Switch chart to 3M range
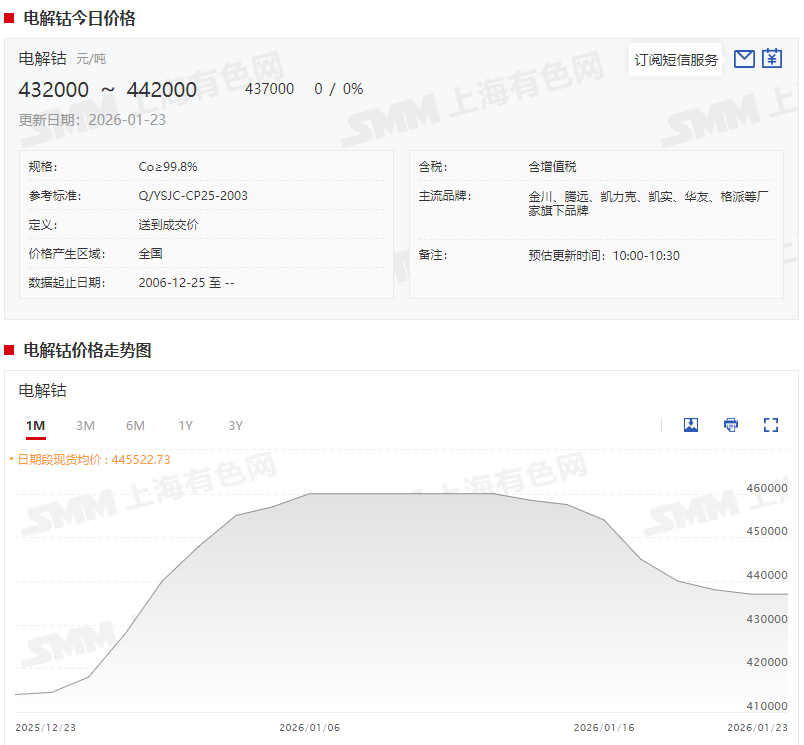 pos(86,426)
